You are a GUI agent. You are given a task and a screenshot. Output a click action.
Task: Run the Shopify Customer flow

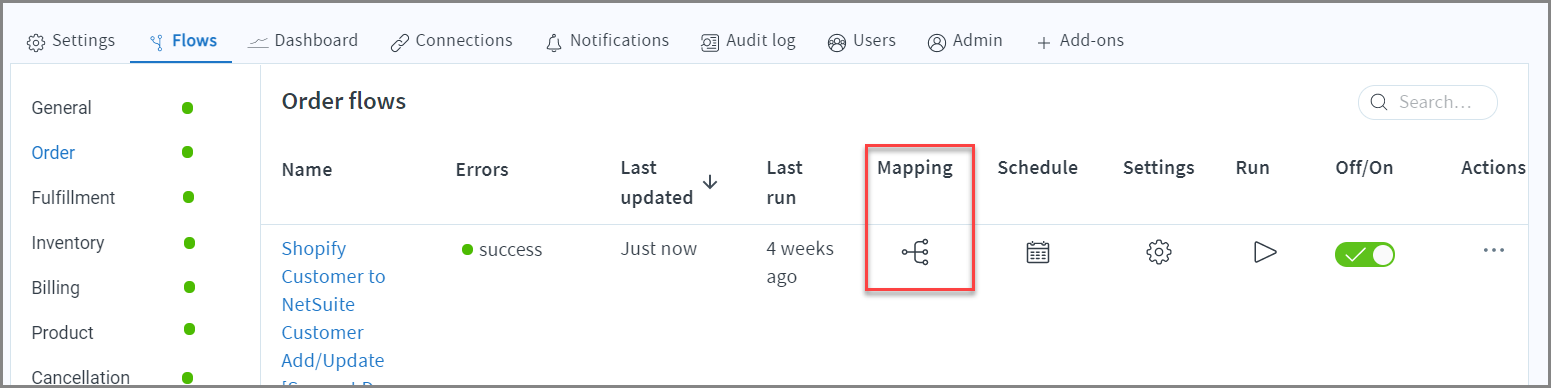[1265, 252]
